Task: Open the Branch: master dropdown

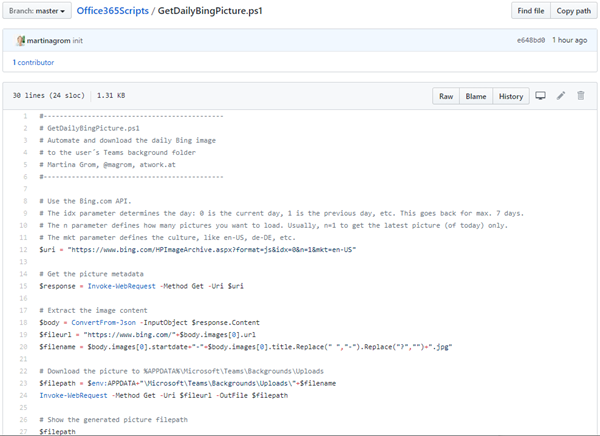Action: click(38, 10)
